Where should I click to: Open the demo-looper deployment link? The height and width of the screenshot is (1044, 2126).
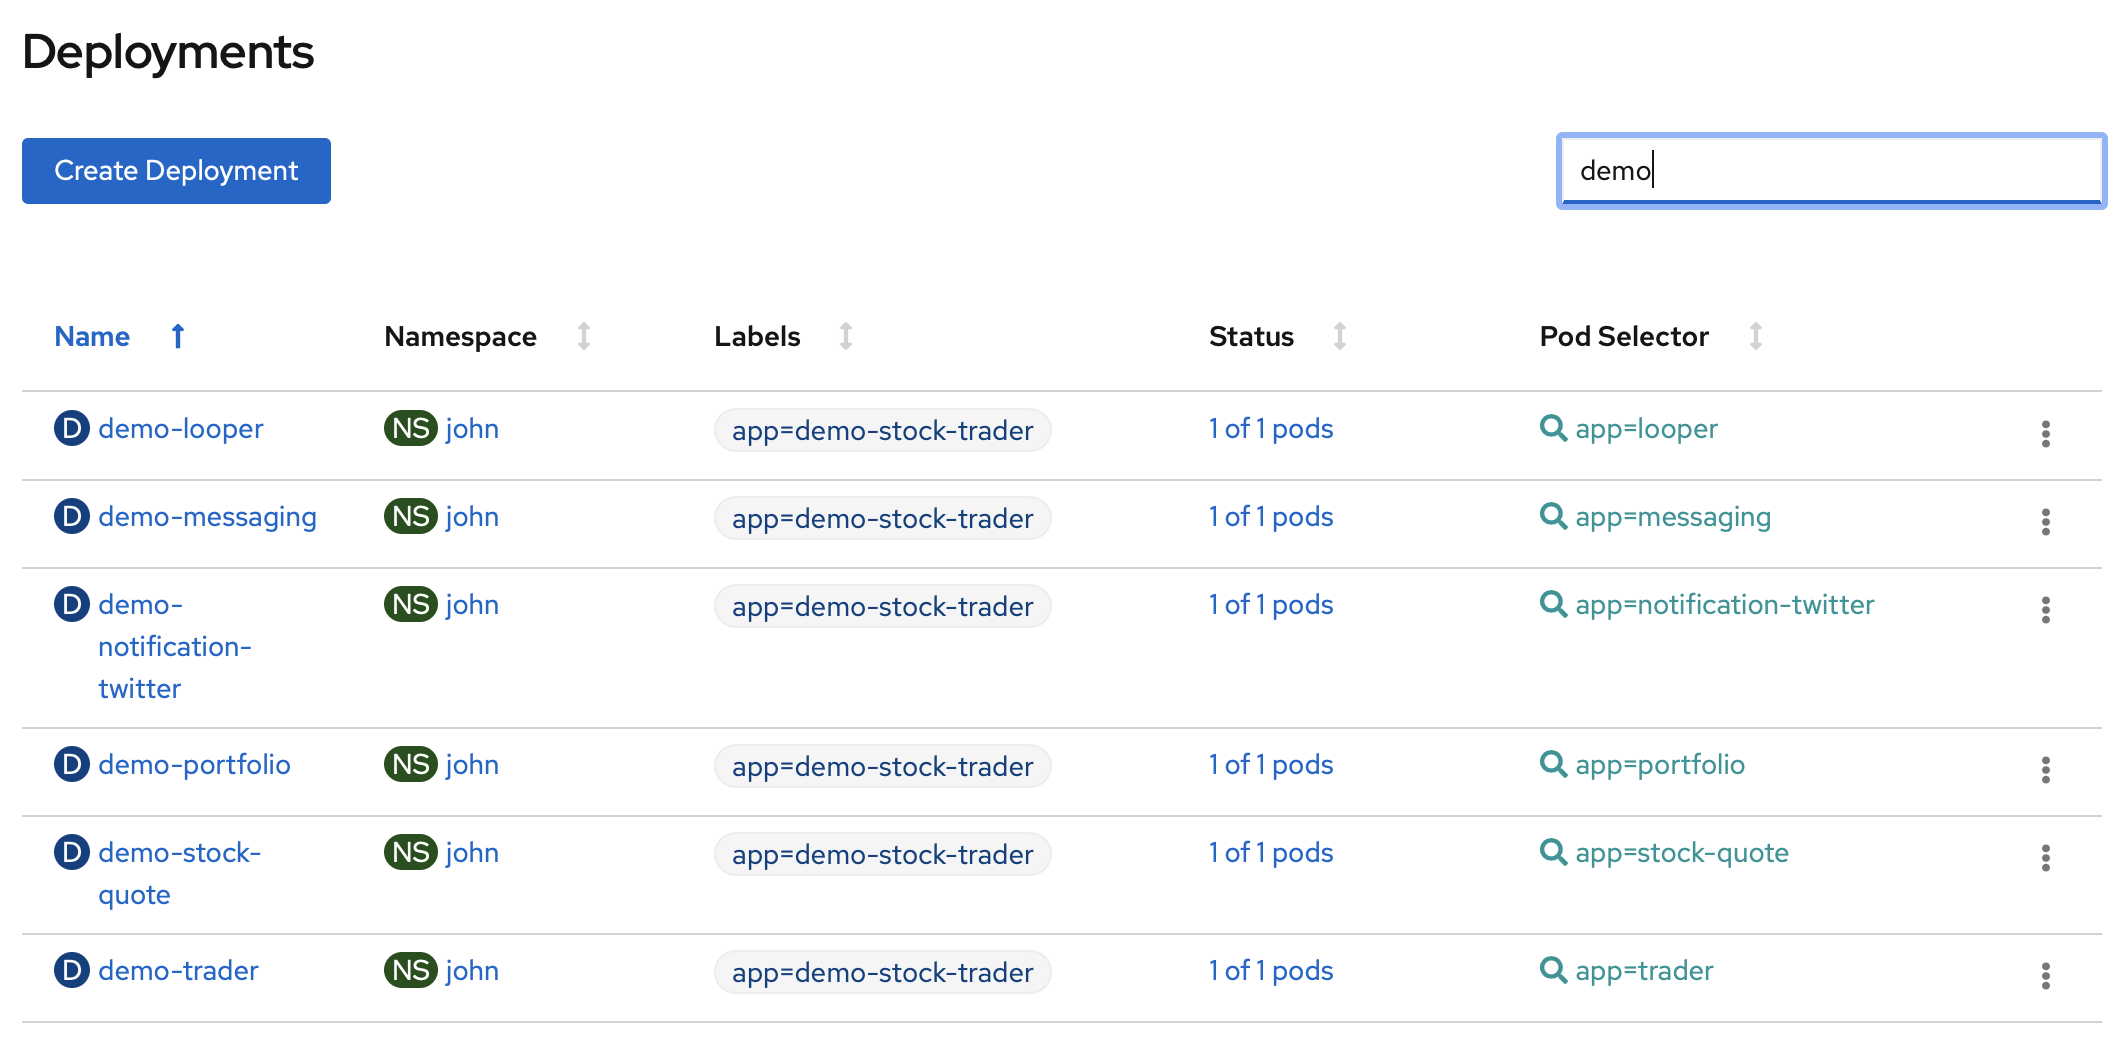point(181,429)
